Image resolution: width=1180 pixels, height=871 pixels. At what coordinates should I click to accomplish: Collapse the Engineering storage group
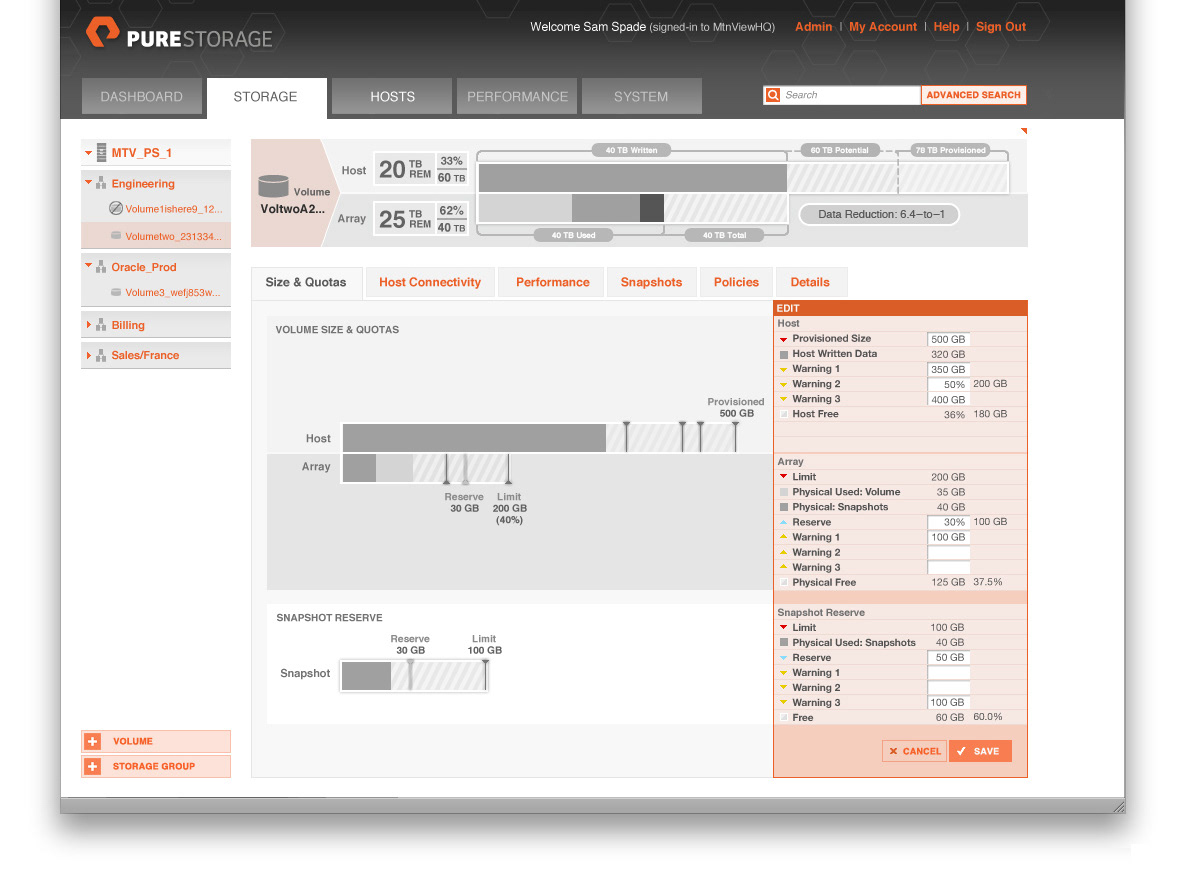point(88,182)
